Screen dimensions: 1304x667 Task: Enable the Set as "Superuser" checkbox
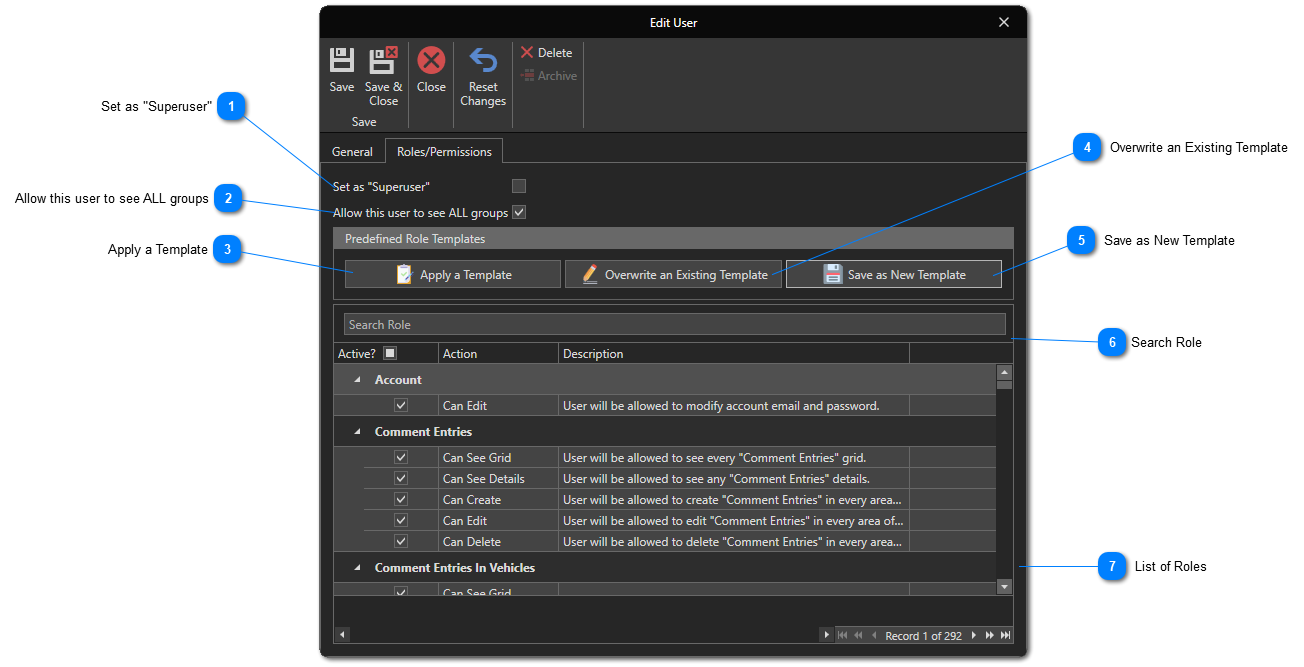point(518,186)
